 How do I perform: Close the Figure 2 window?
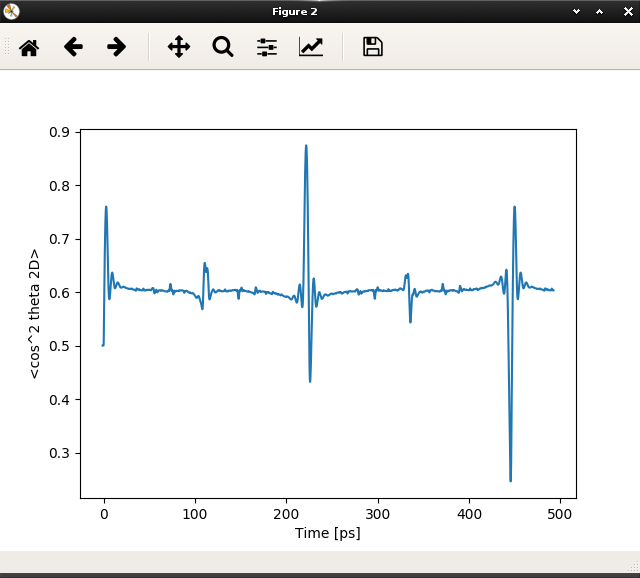pos(624,11)
